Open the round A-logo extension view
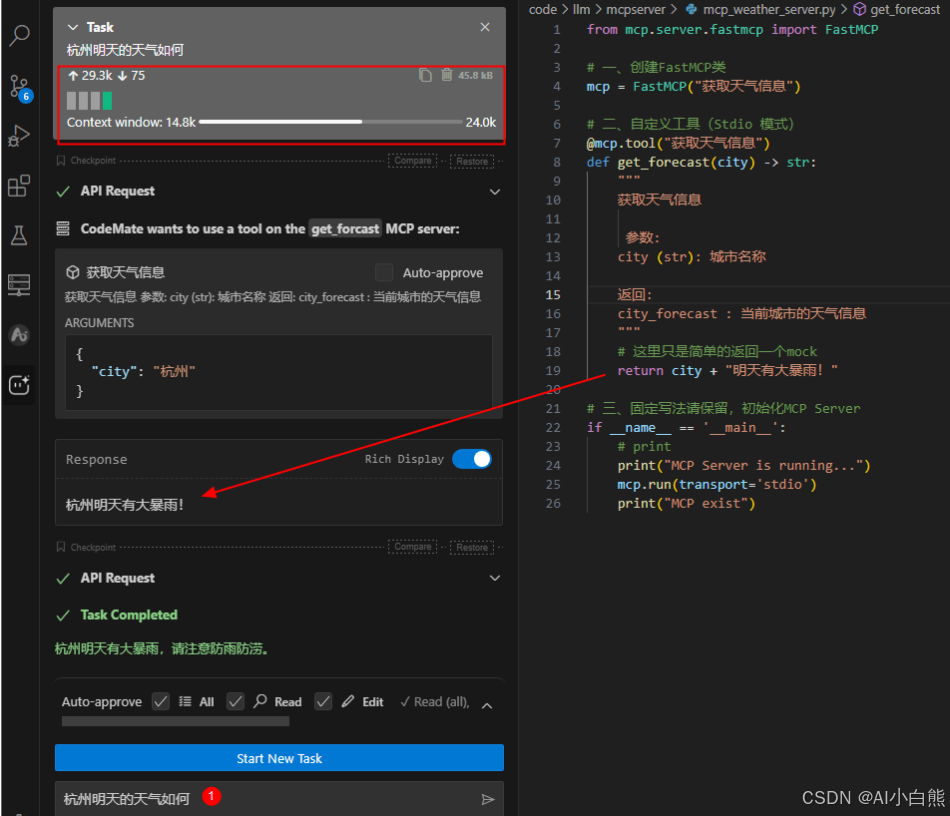The image size is (950, 816). tap(19, 334)
